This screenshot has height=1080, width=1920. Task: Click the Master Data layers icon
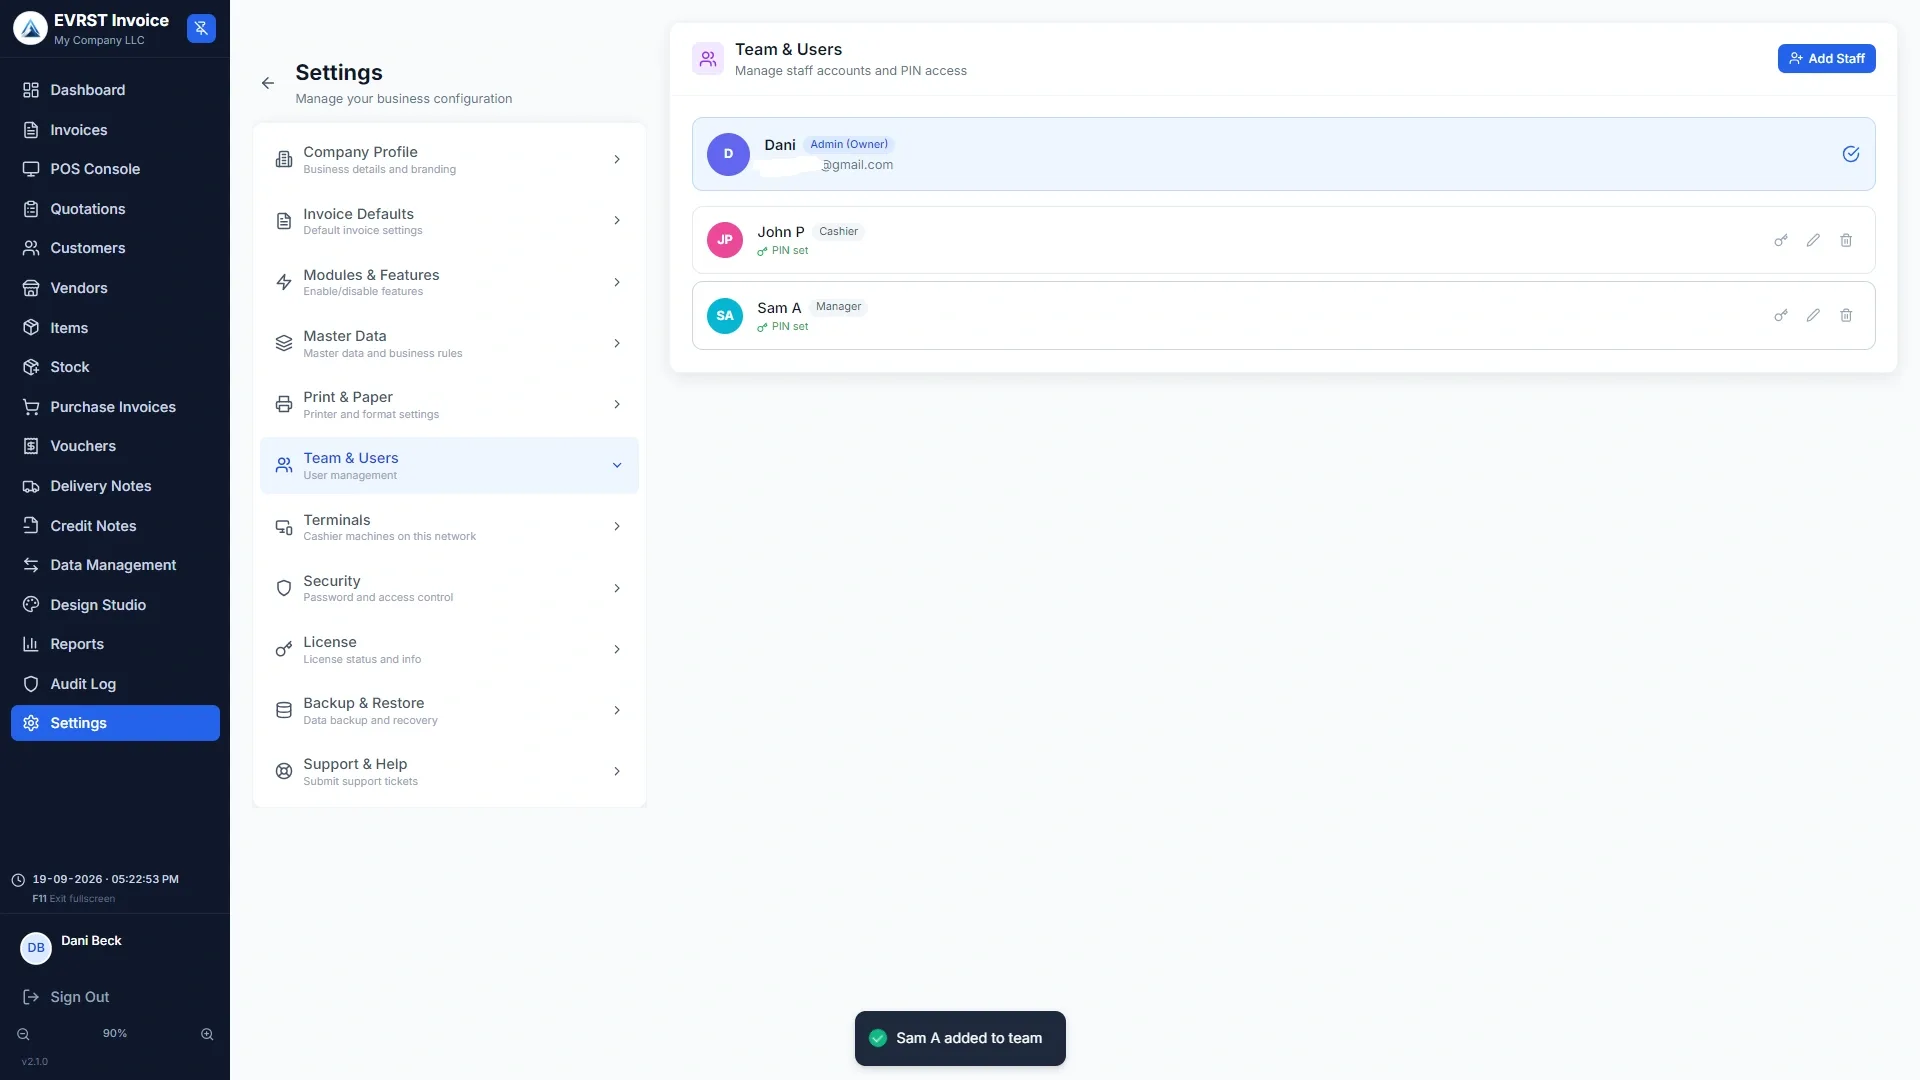[284, 343]
